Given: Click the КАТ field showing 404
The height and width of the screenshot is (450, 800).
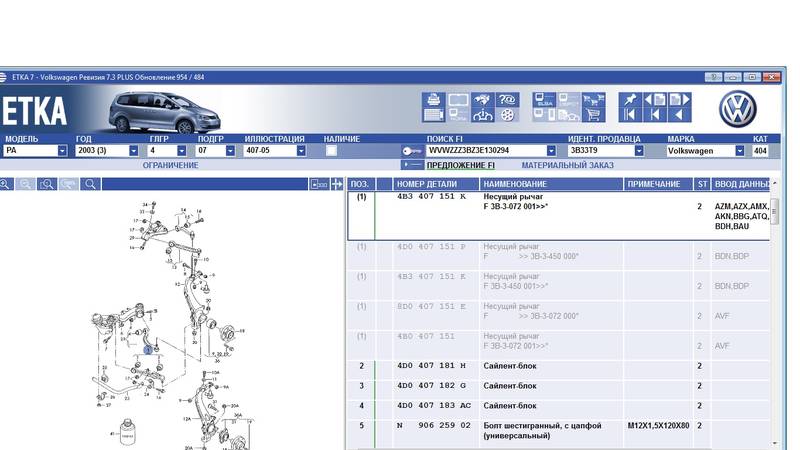Looking at the screenshot, I should (760, 151).
